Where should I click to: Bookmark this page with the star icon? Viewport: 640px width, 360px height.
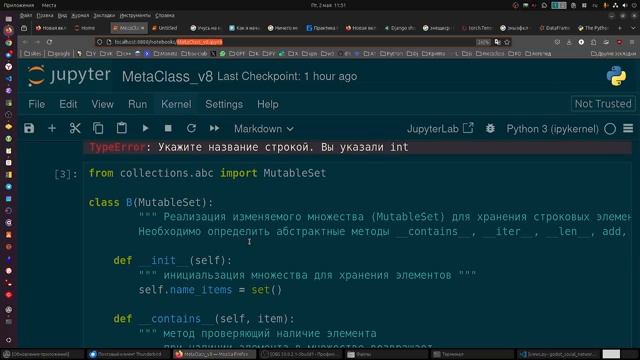point(507,42)
